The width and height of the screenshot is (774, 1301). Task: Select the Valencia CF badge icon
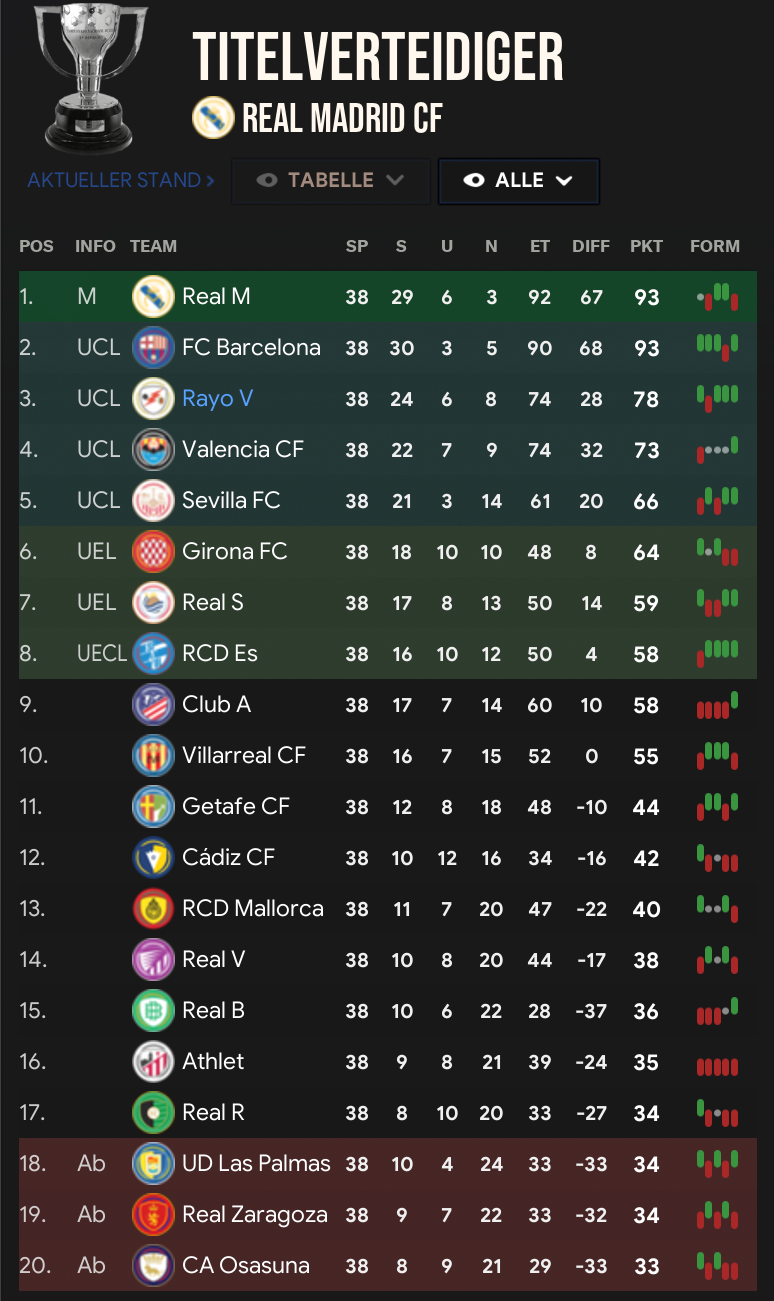154,450
